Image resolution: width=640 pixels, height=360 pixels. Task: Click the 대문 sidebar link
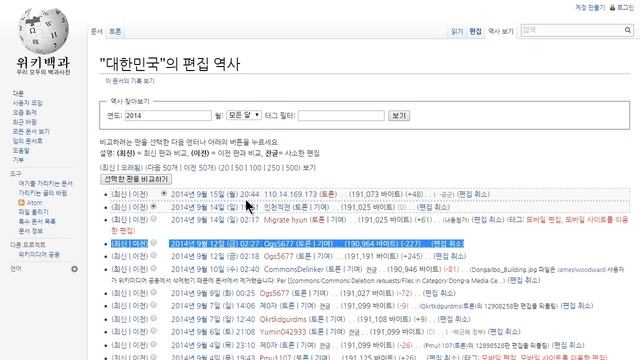(18, 93)
